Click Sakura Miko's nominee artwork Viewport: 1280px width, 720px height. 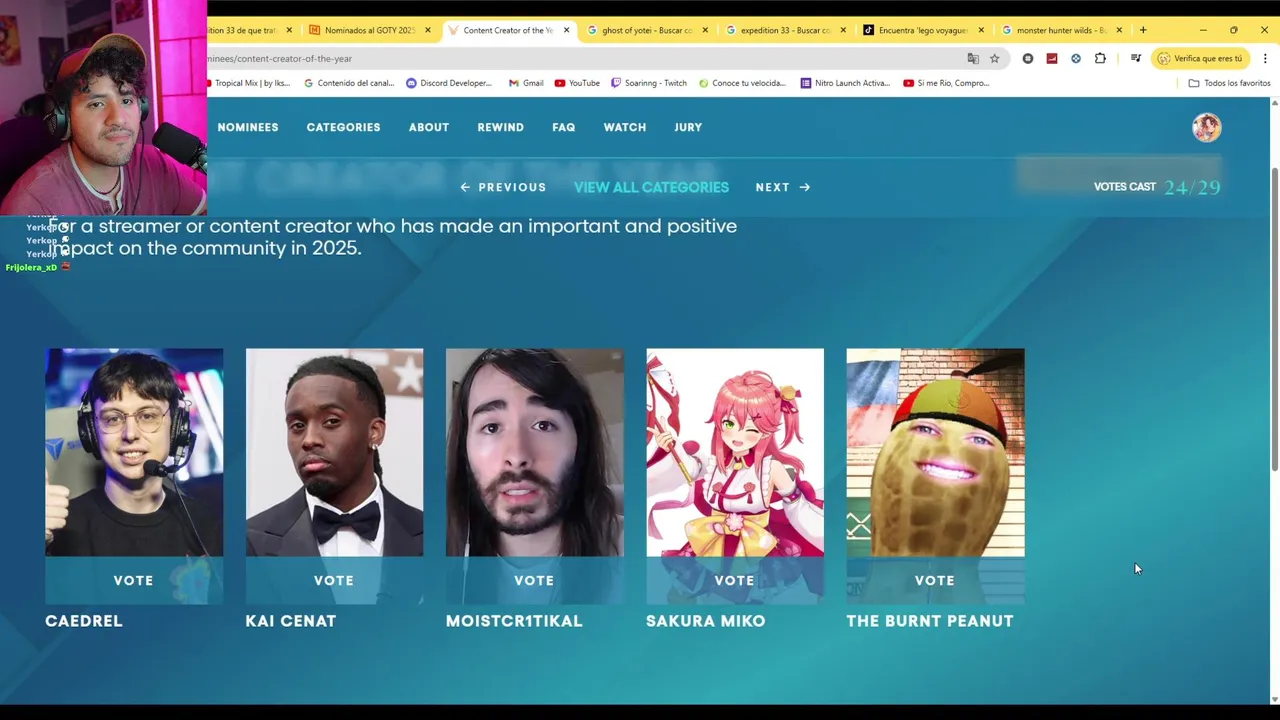click(x=735, y=452)
